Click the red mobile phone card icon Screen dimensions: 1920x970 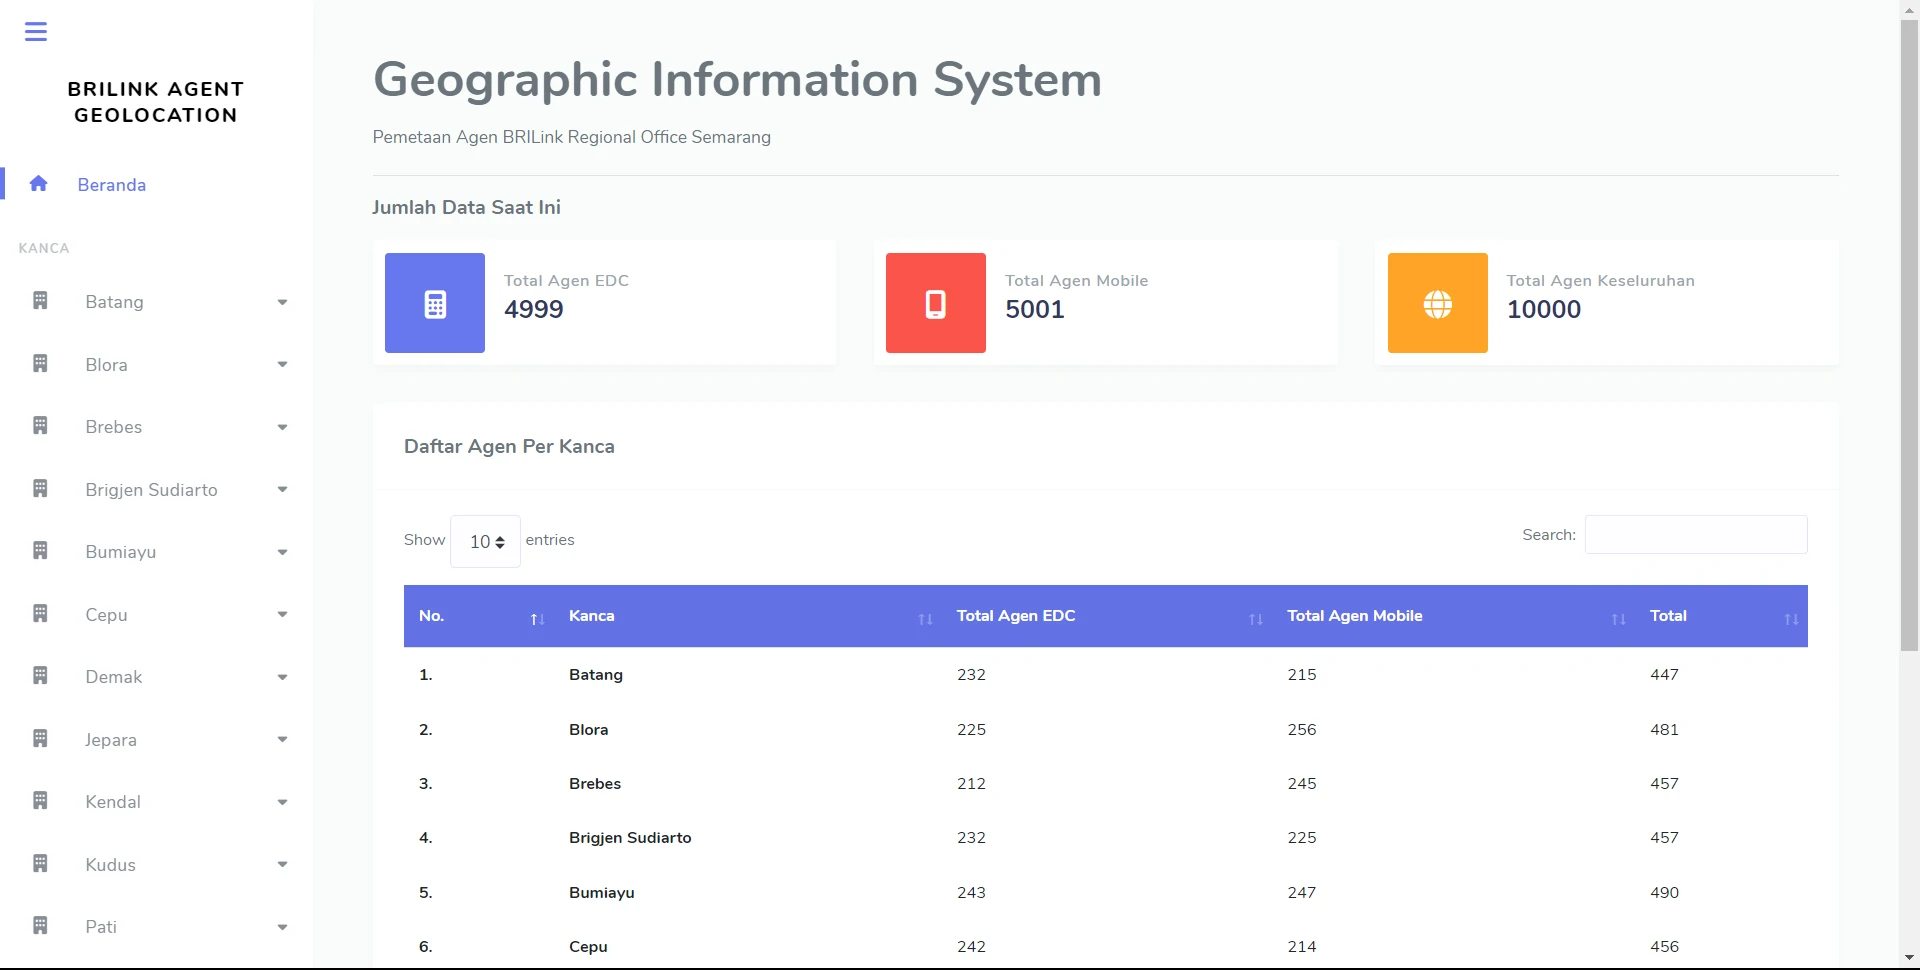tap(935, 302)
